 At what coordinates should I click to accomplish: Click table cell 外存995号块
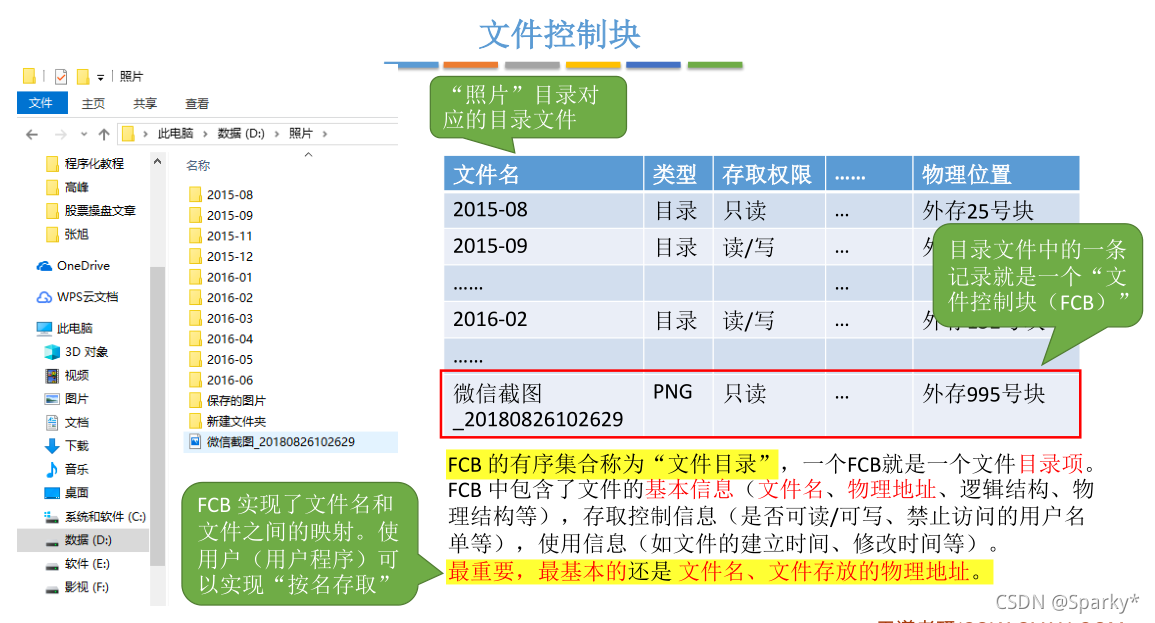984,394
